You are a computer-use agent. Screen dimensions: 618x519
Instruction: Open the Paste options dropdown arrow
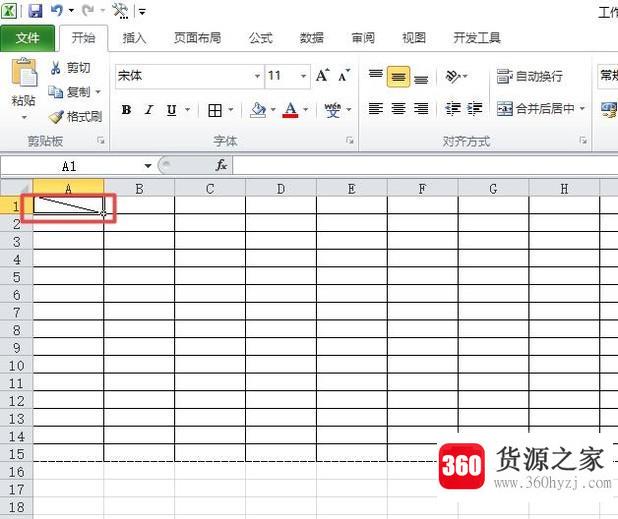pyautogui.click(x=24, y=117)
